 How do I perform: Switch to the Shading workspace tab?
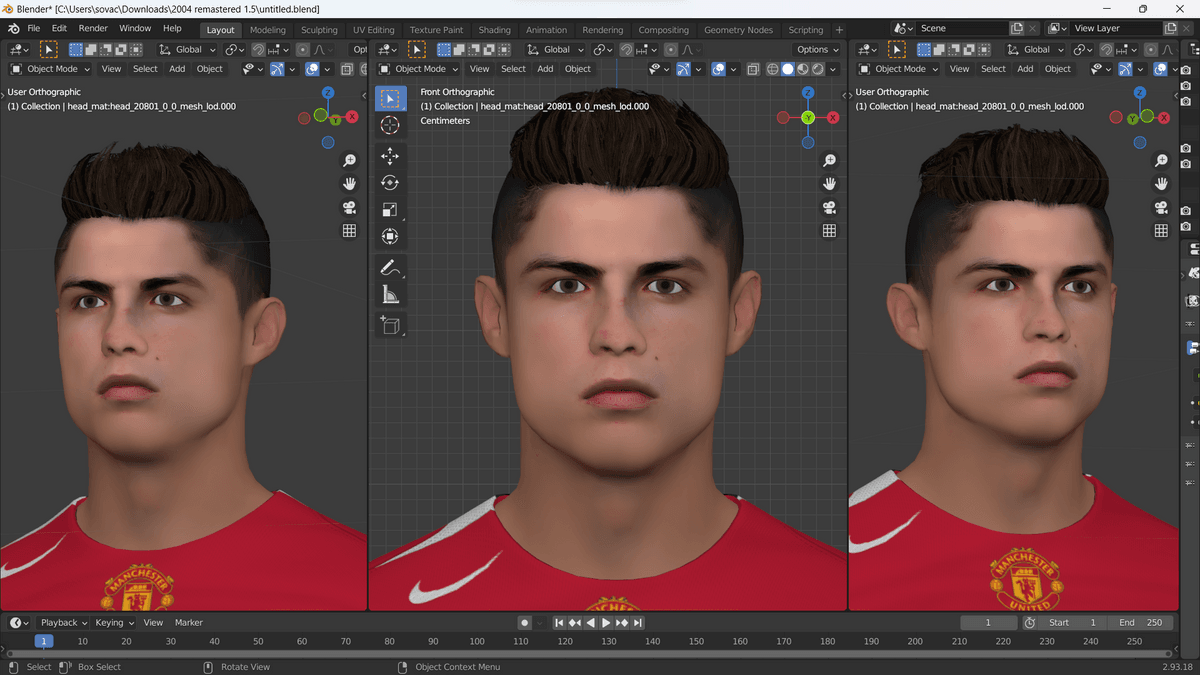point(494,30)
